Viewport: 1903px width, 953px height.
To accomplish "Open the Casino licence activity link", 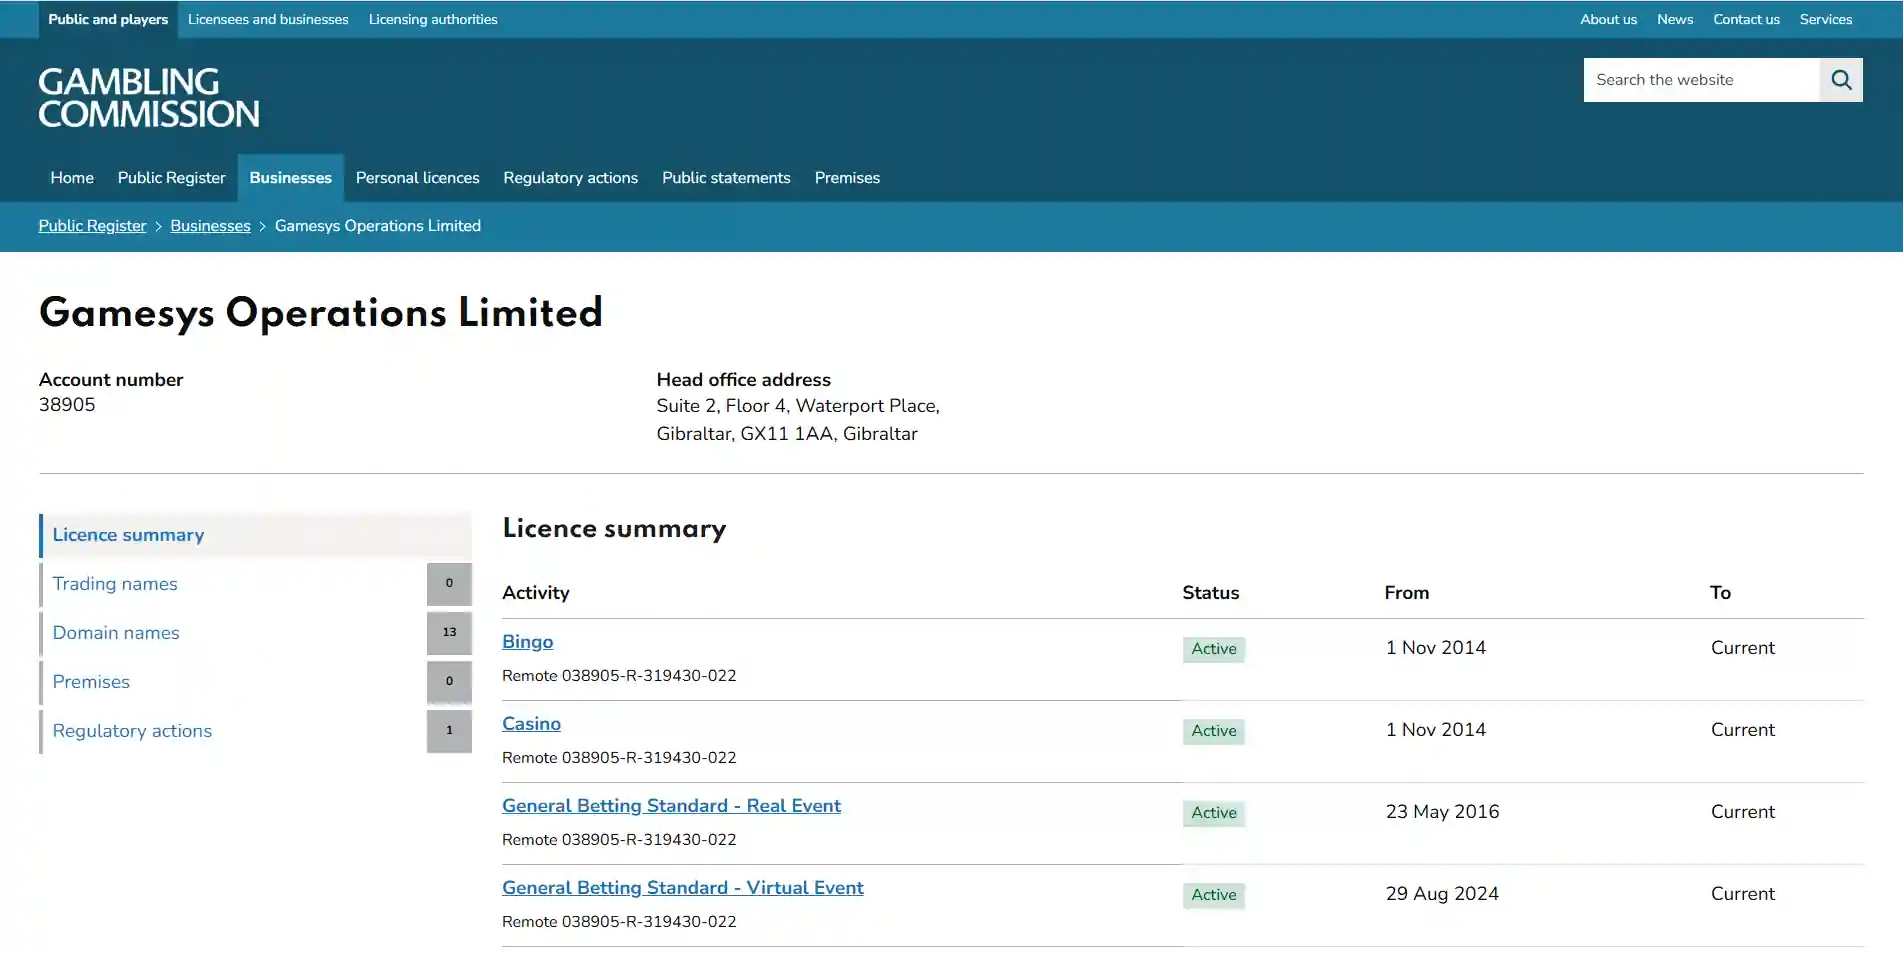I will 531,724.
